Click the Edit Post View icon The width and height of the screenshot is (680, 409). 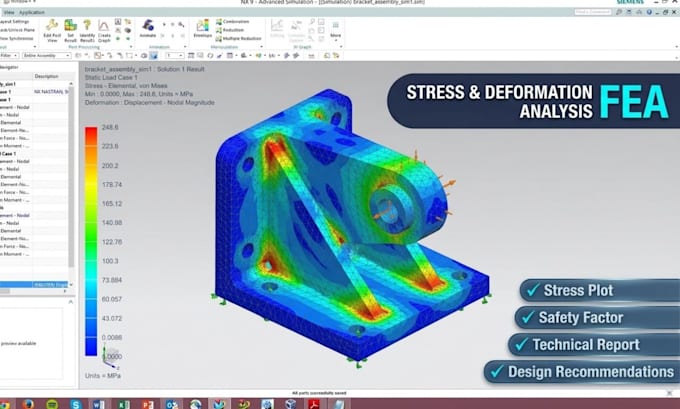tap(52, 26)
